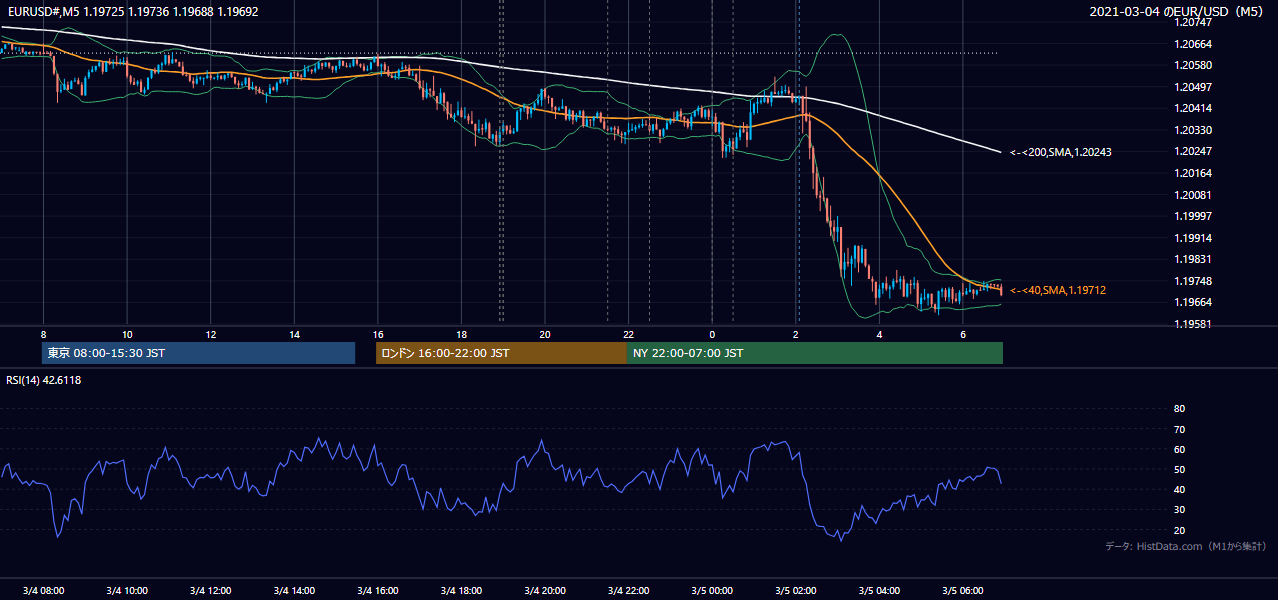Click the RSI(14) 42.6118 indicator label
This screenshot has height=600, width=1278.
44,380
